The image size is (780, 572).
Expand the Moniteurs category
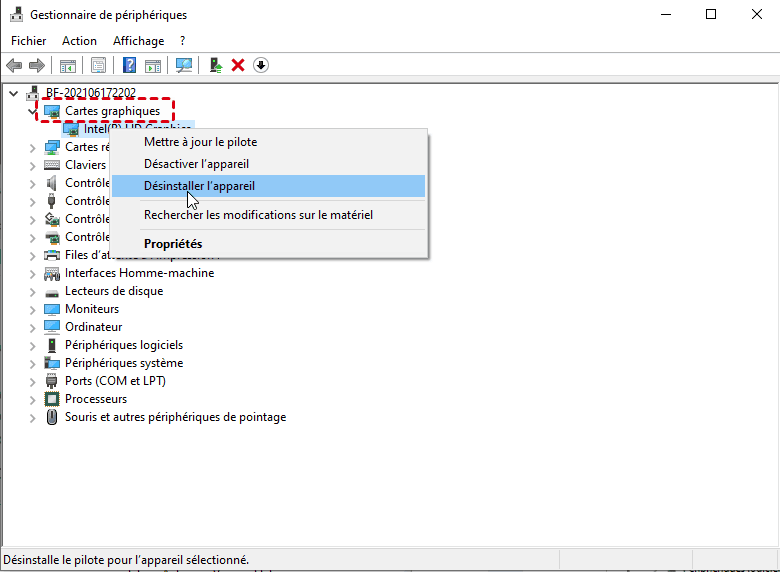pyautogui.click(x=32, y=309)
